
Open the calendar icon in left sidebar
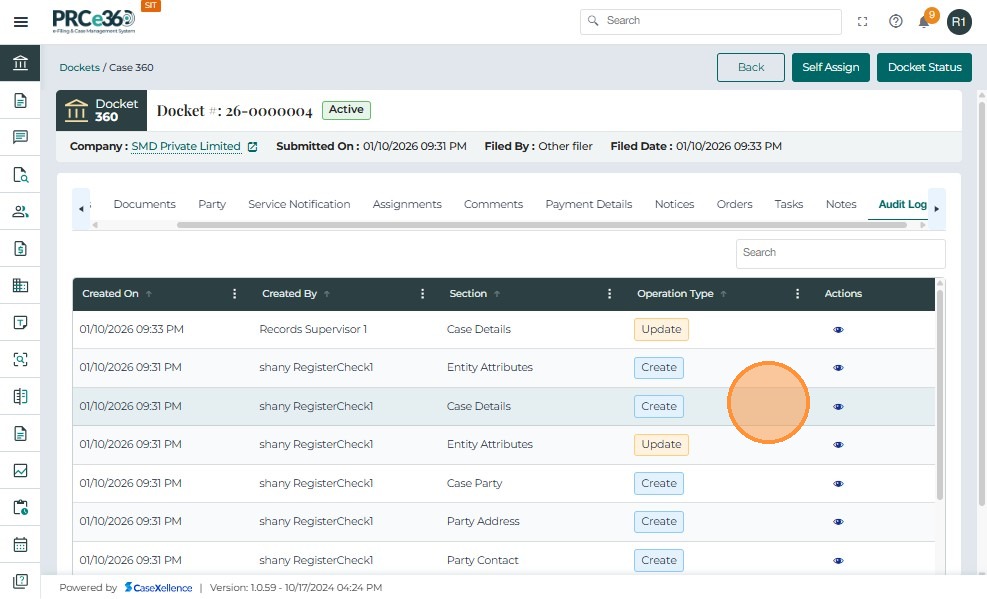coord(20,545)
